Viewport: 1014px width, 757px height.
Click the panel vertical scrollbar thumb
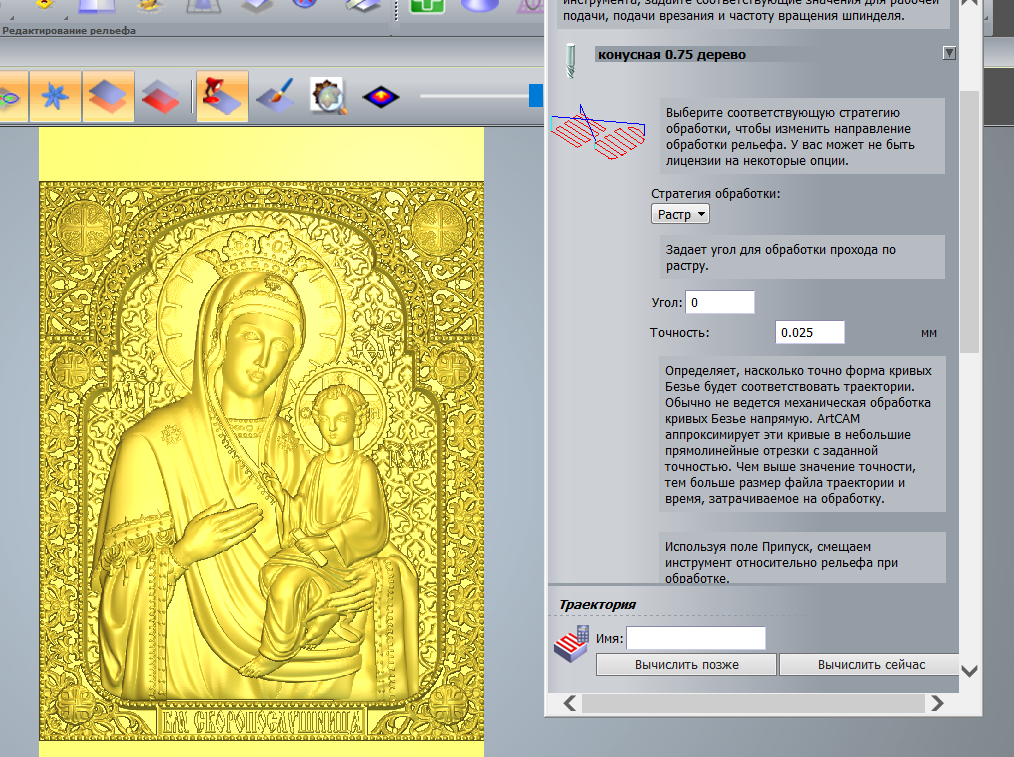pos(969,222)
